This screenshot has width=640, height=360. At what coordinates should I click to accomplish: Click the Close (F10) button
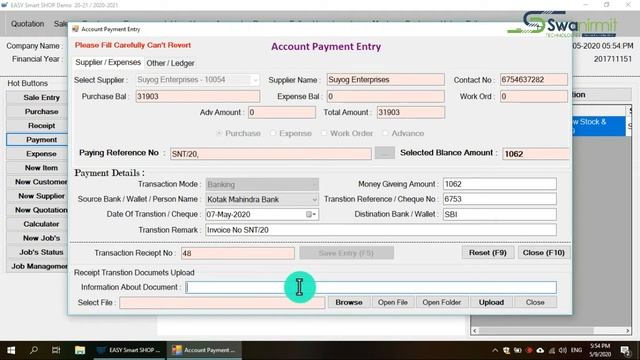pos(544,253)
